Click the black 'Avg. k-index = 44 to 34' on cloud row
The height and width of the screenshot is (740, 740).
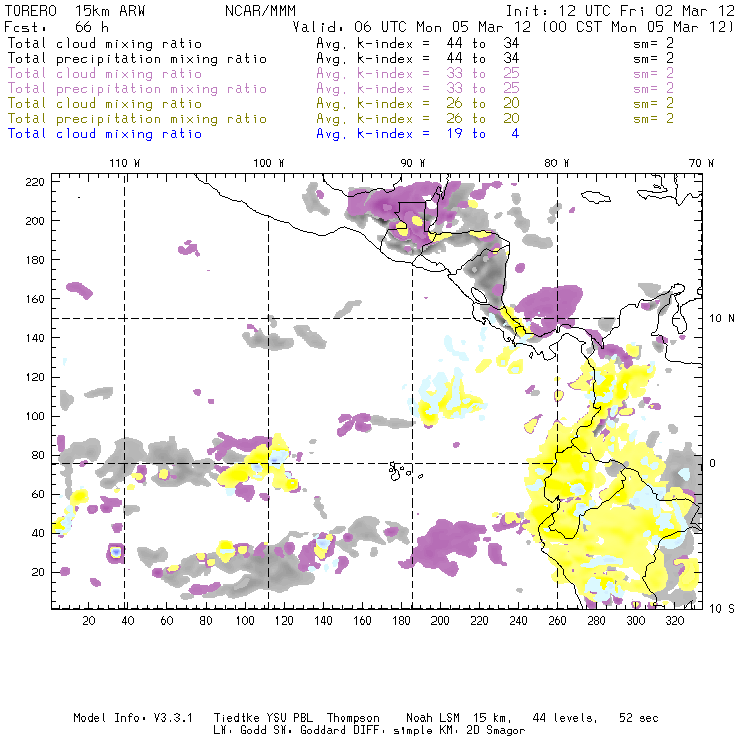pos(418,44)
